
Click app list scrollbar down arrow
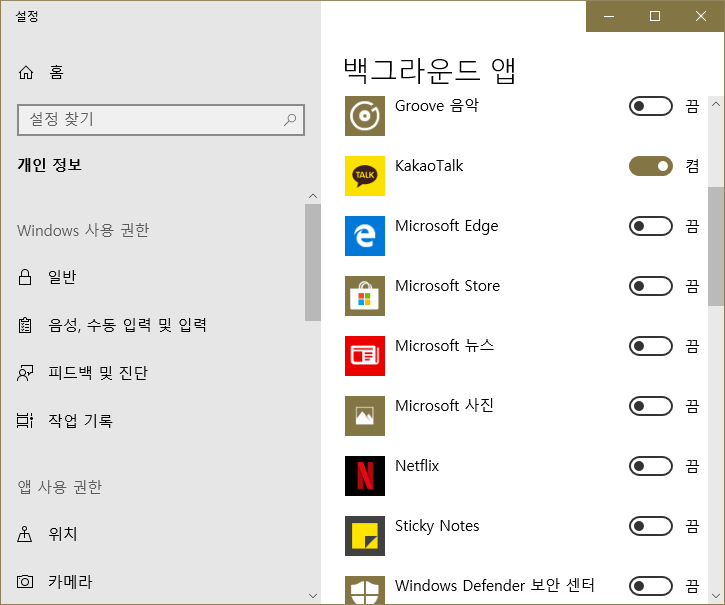716,596
